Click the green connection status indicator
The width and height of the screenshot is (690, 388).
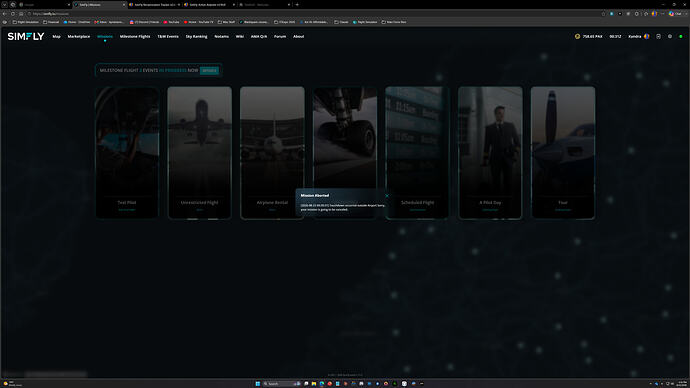[681, 37]
